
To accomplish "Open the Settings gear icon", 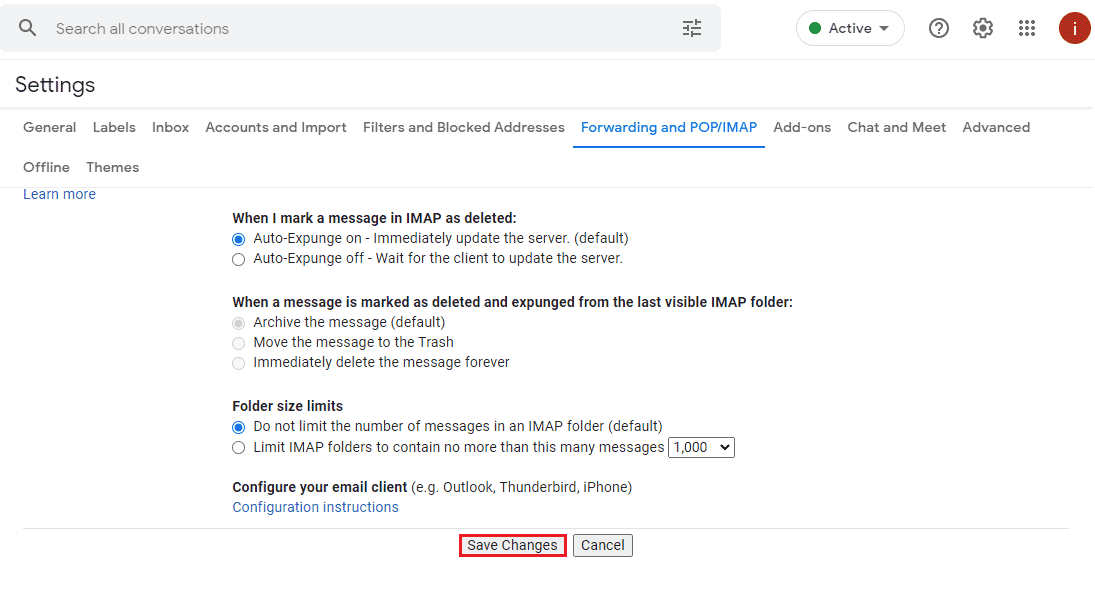I will pos(983,28).
